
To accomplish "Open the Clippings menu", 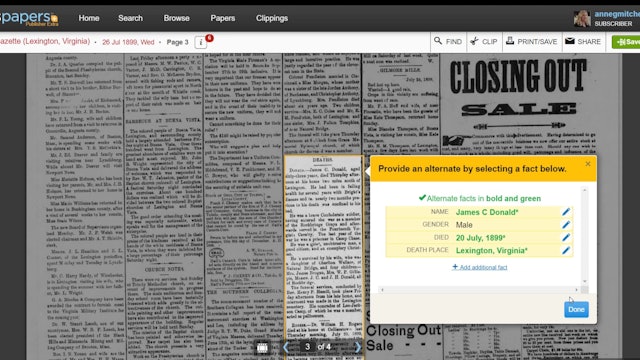I will point(272,18).
